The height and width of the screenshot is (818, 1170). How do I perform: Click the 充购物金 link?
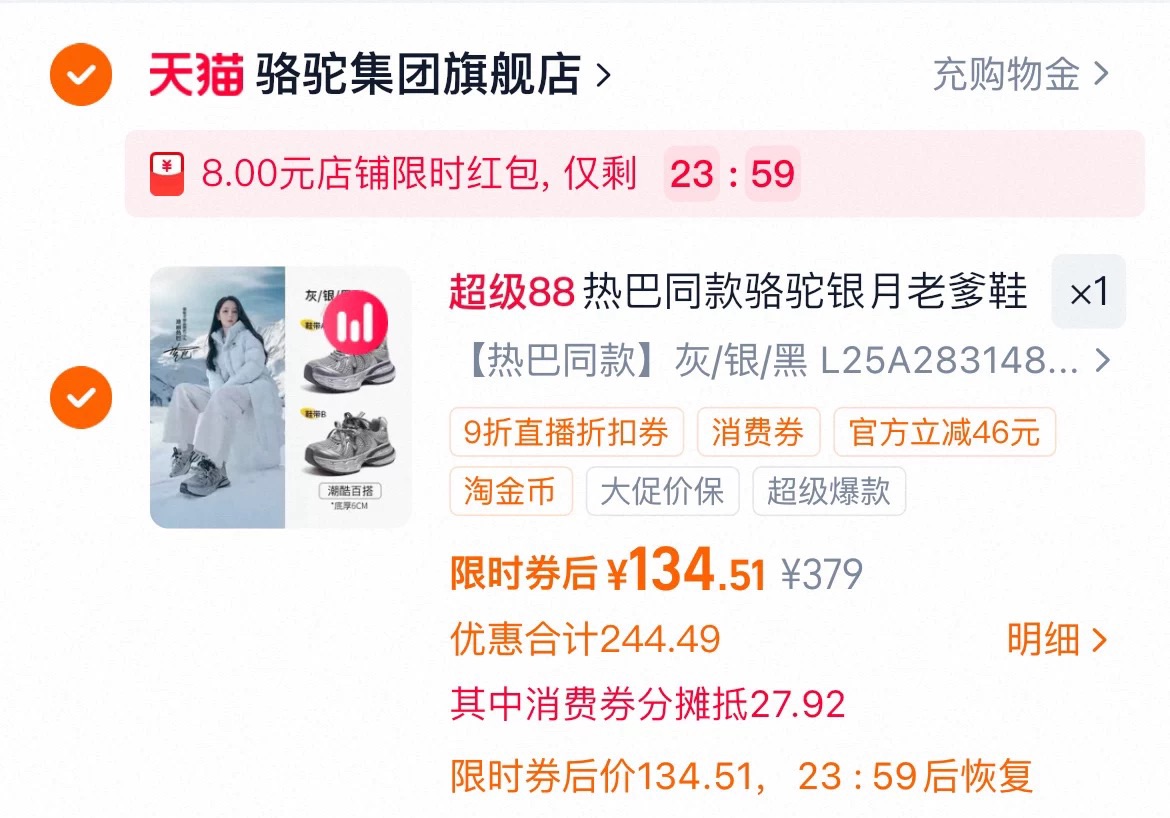[x=1021, y=74]
